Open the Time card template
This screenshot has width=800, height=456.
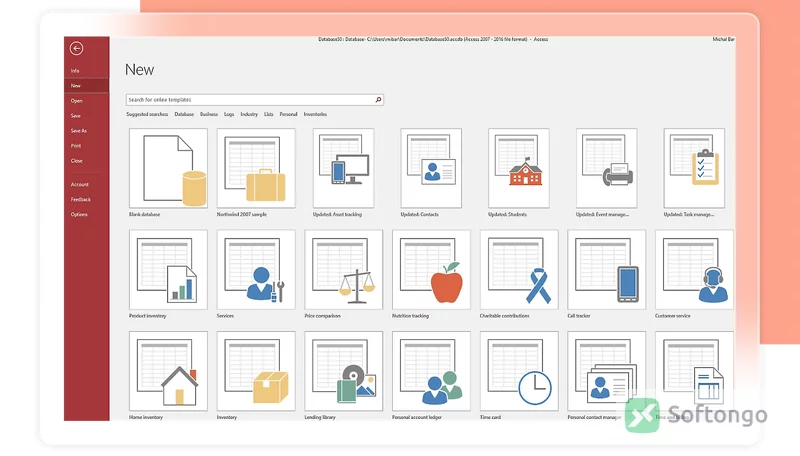519,371
